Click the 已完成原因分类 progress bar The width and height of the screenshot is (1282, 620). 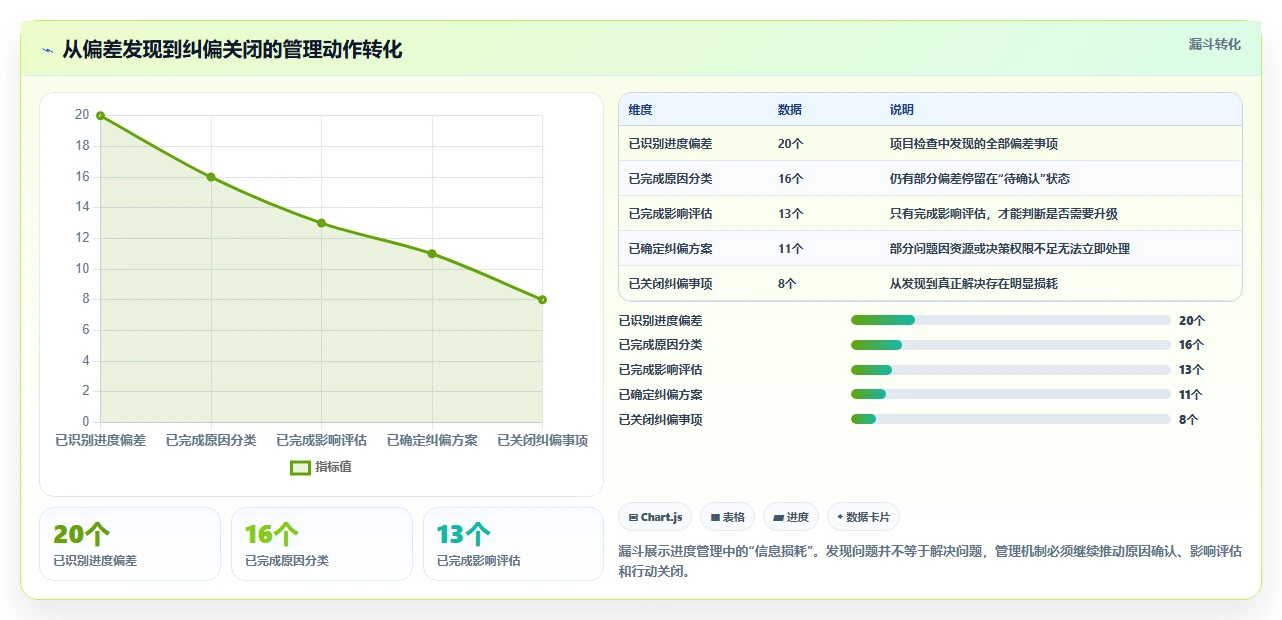tap(1011, 345)
